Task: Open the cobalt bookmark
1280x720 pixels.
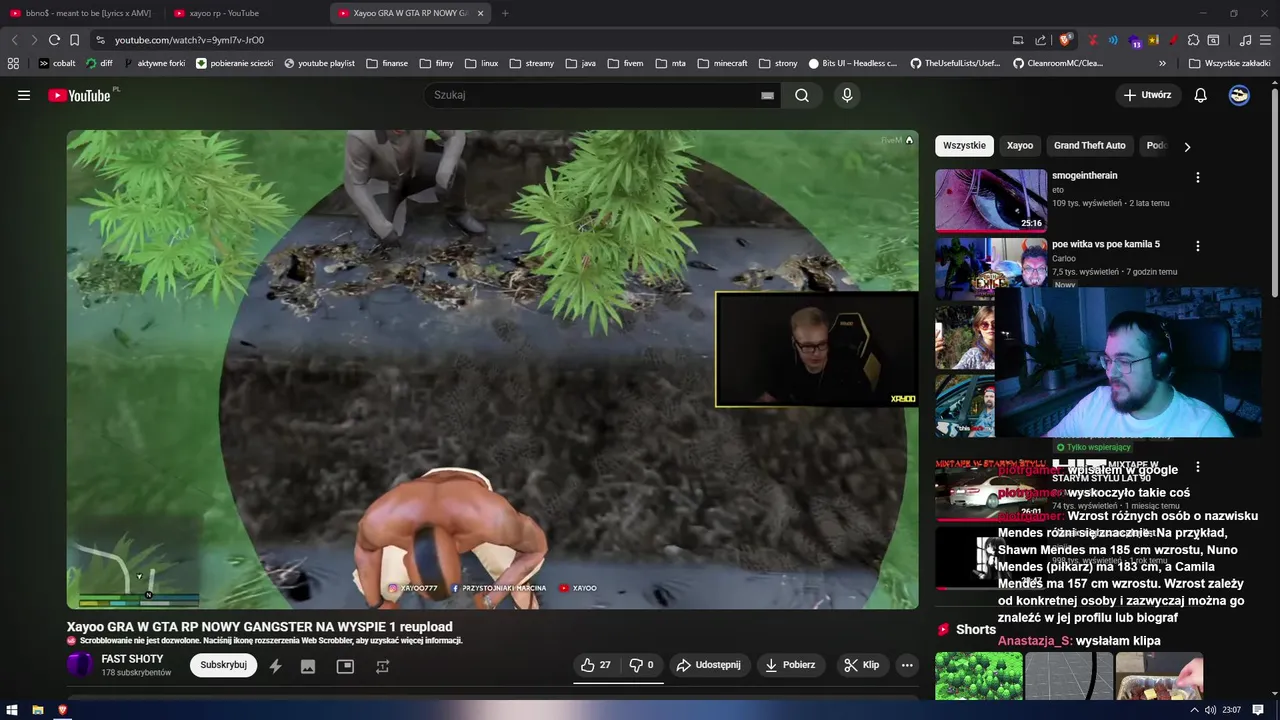Action: pos(57,63)
